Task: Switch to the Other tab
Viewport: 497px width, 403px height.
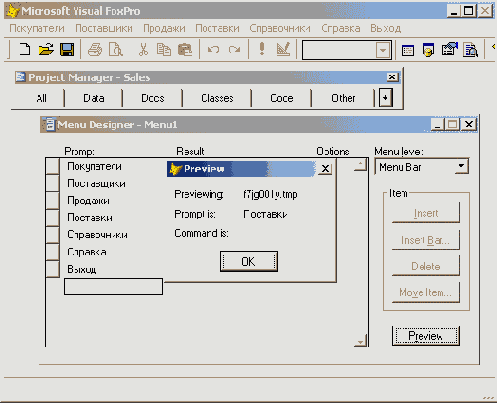Action: (343, 98)
